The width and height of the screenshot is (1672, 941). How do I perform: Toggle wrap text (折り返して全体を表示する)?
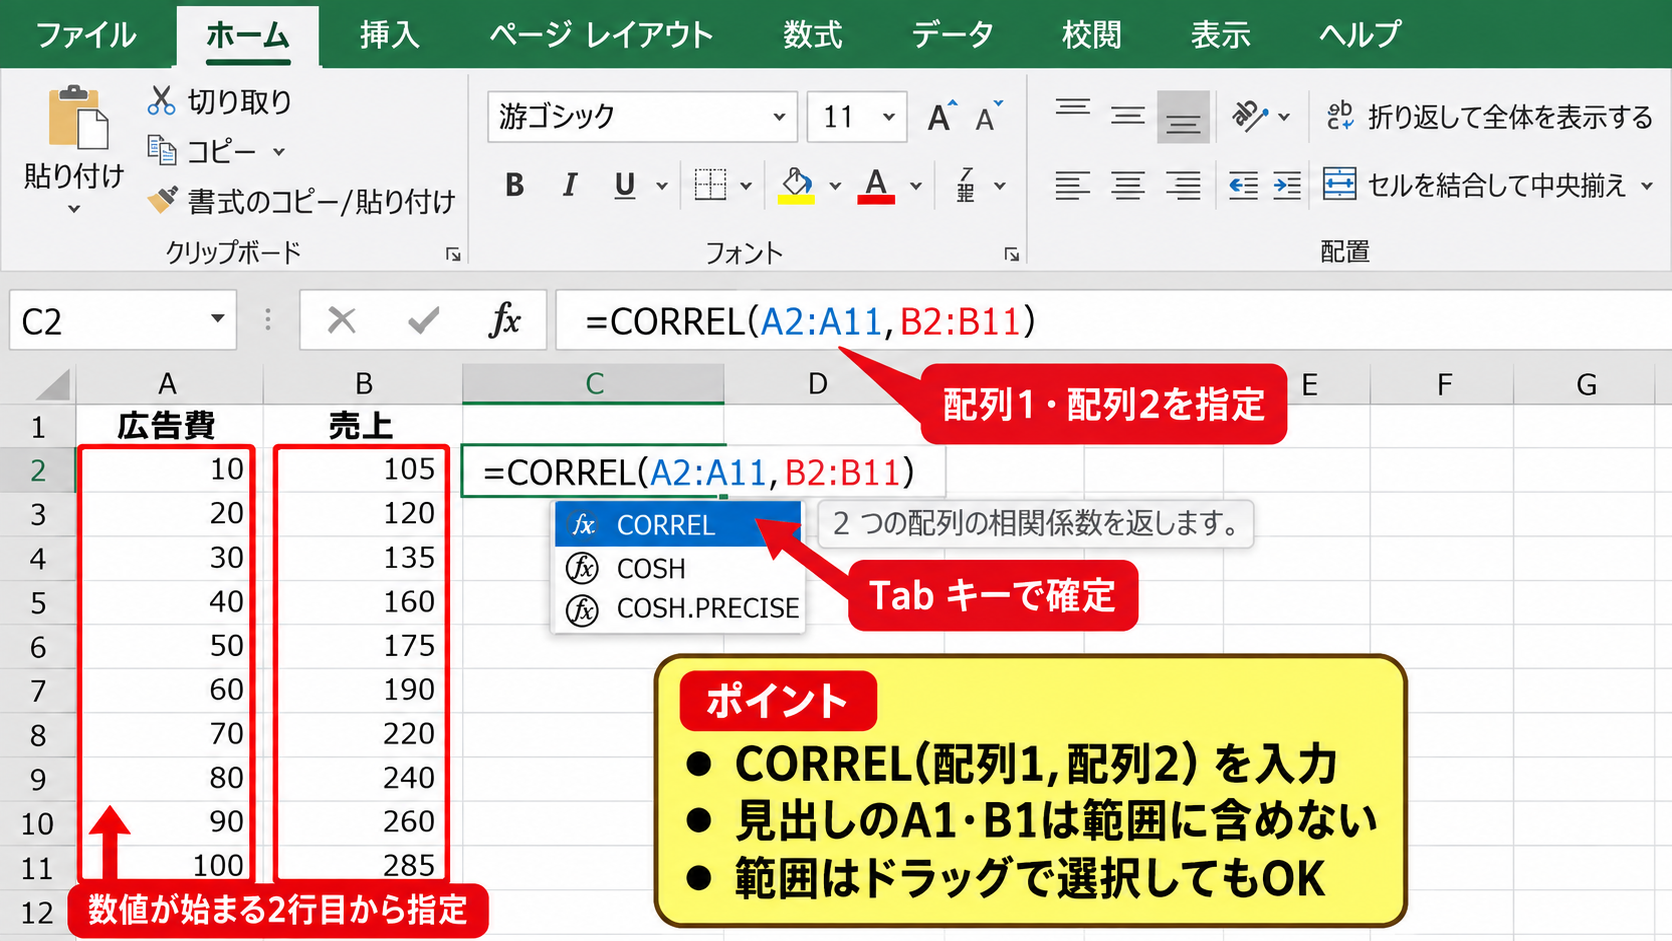click(x=1489, y=117)
